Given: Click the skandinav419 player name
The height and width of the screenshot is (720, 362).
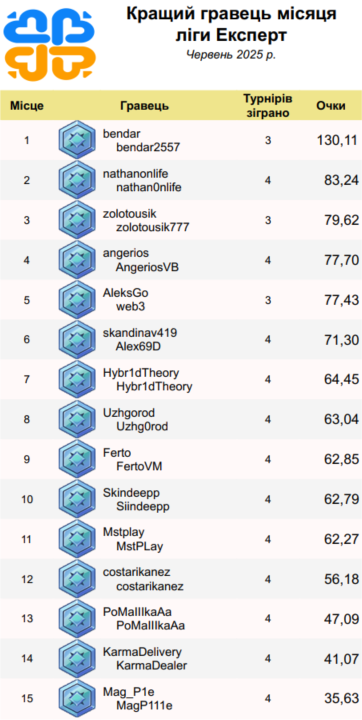Looking at the screenshot, I should pyautogui.click(x=140, y=332).
